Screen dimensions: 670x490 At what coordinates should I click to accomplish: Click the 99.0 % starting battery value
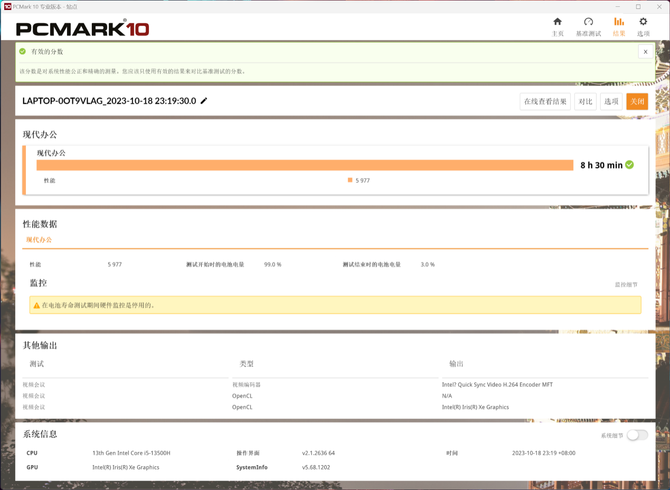[273, 264]
